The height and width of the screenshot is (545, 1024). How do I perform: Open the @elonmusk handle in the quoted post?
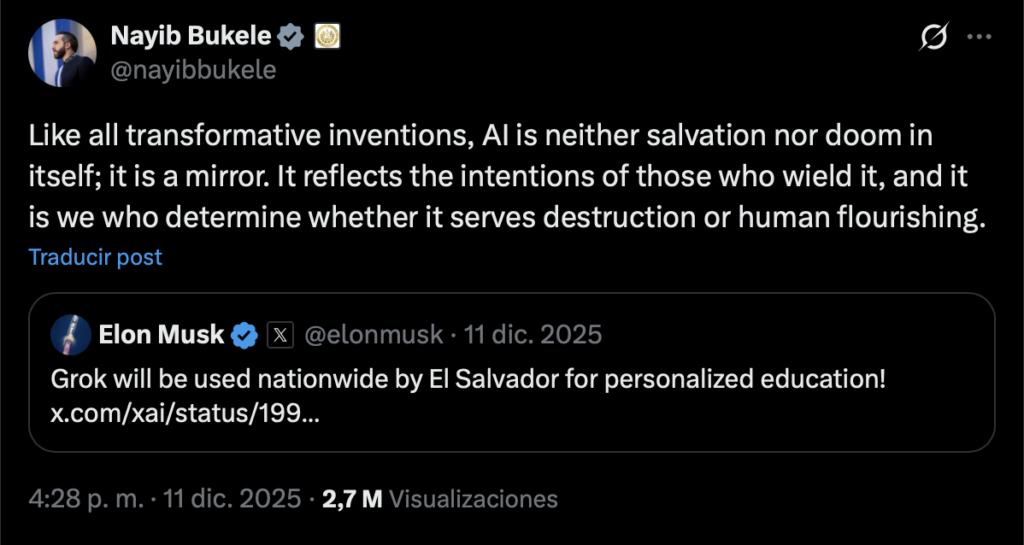coord(372,335)
